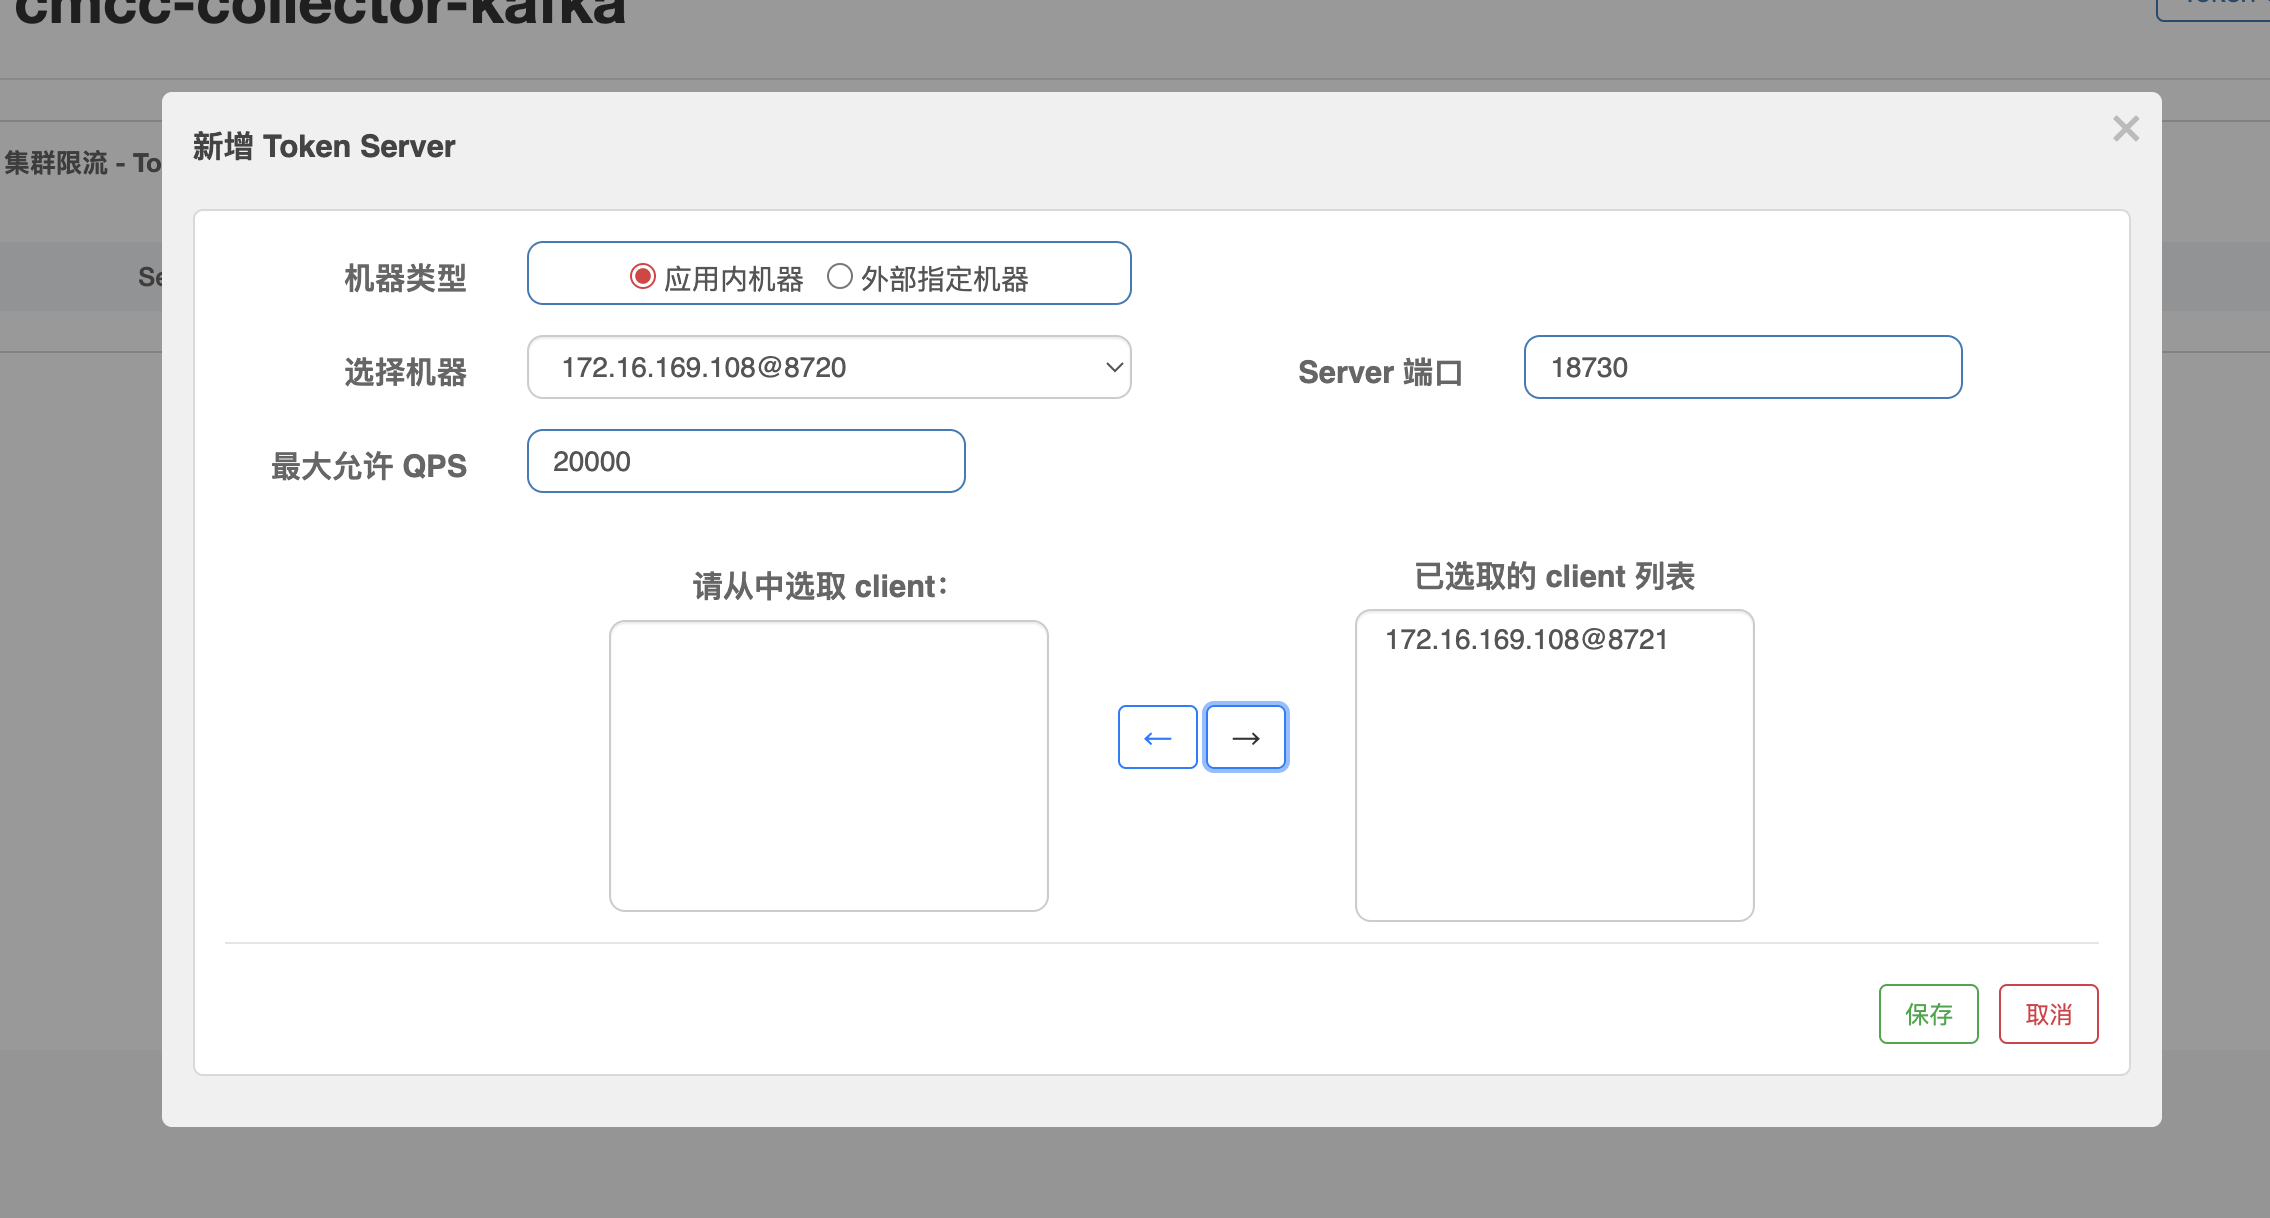Screen dimensions: 2270x1218
Task: Click the Server 端口 label
Action: pos(1380,372)
